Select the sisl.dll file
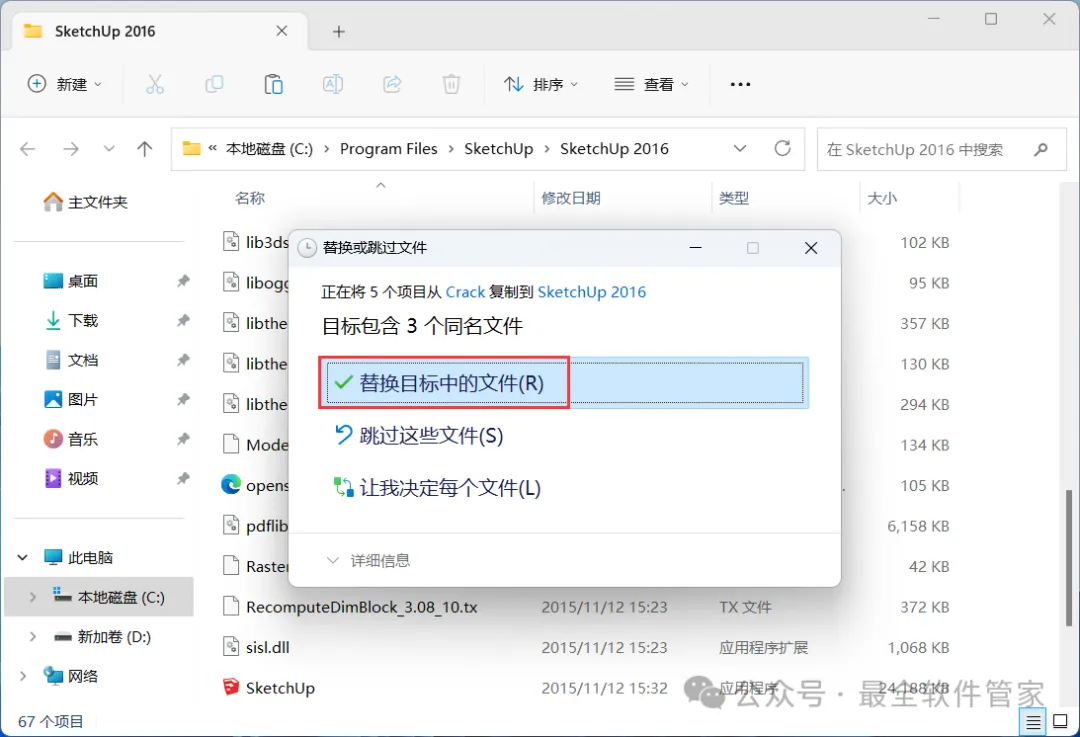The image size is (1080, 737). pos(267,647)
